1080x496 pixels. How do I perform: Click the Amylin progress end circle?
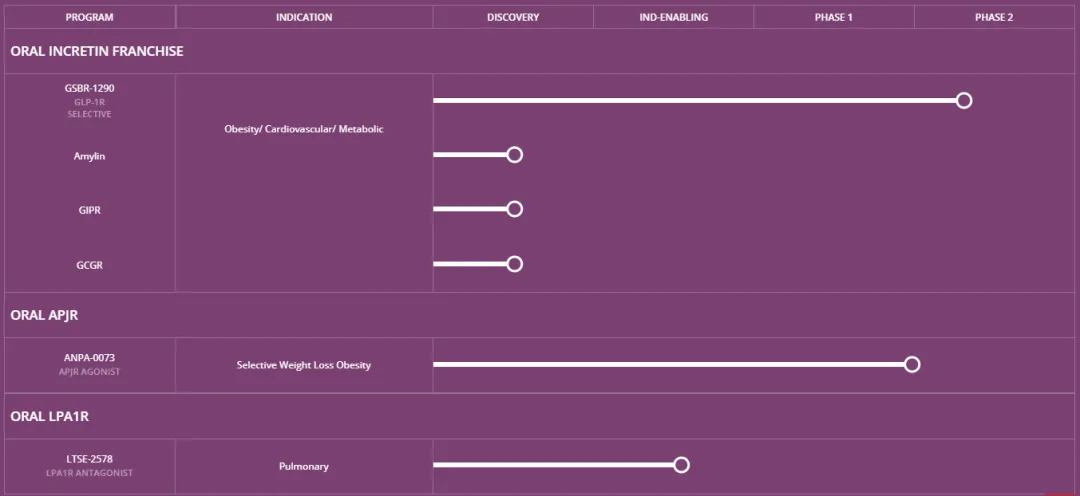pos(515,155)
